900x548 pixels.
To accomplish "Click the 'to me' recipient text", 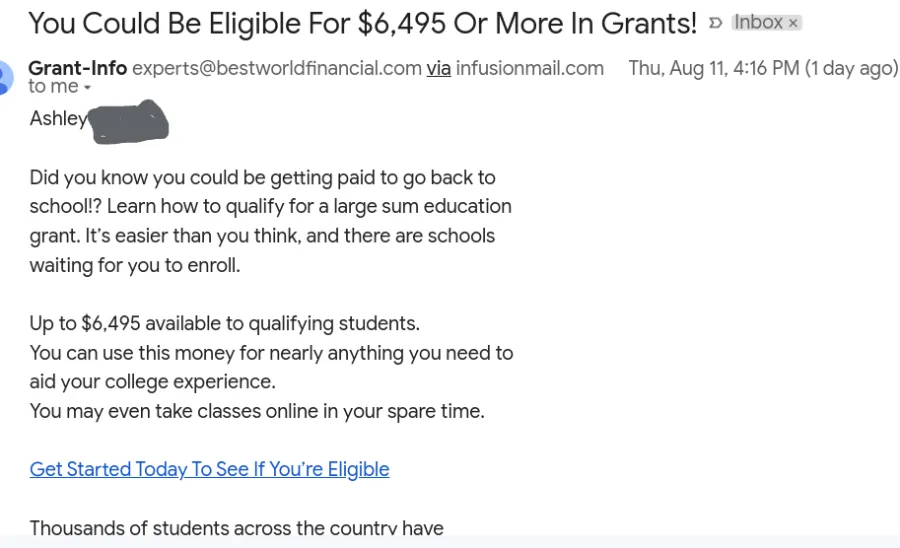I will [53, 87].
